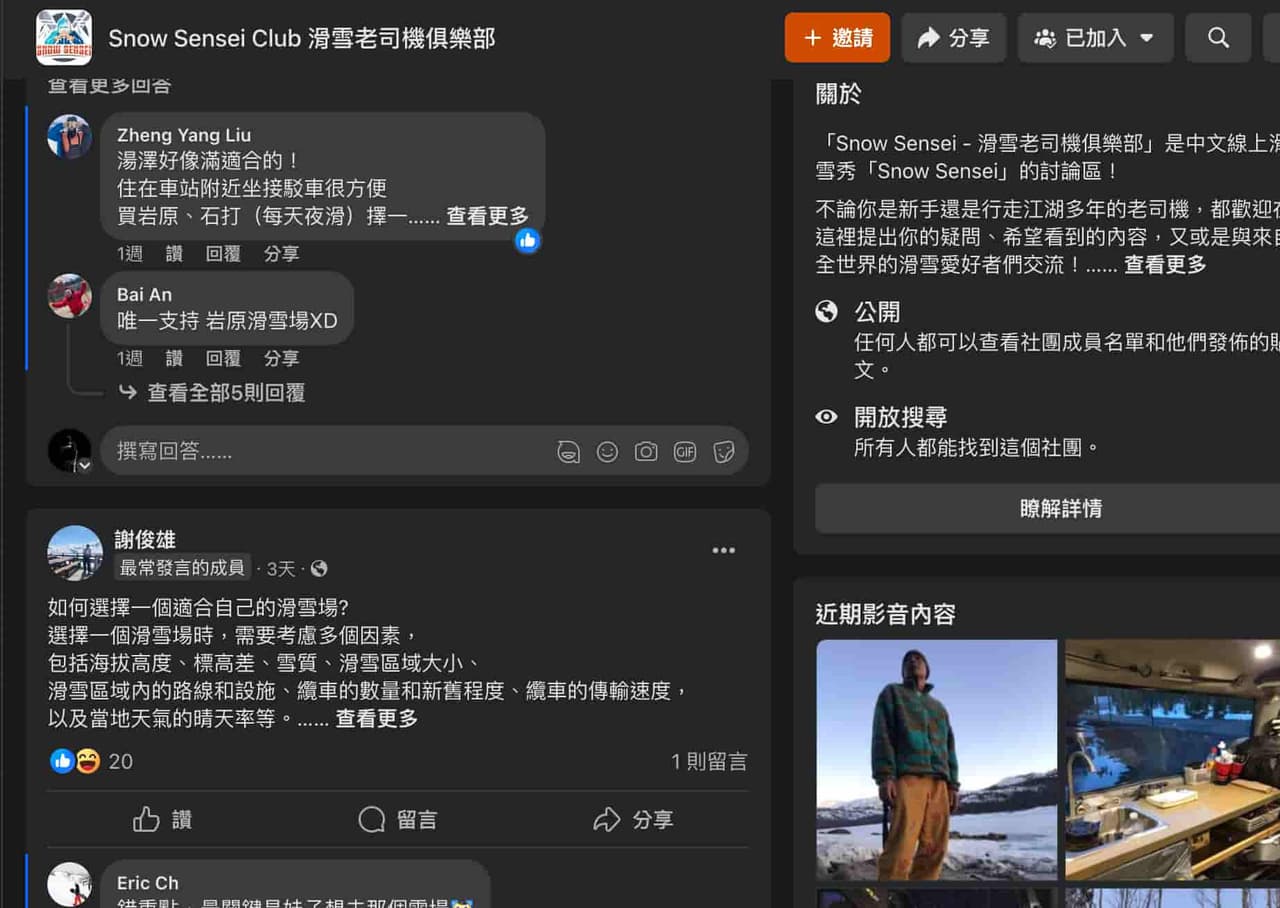Image resolution: width=1280 pixels, height=908 pixels.
Task: Insert a GIF in the reply box
Action: tap(685, 452)
